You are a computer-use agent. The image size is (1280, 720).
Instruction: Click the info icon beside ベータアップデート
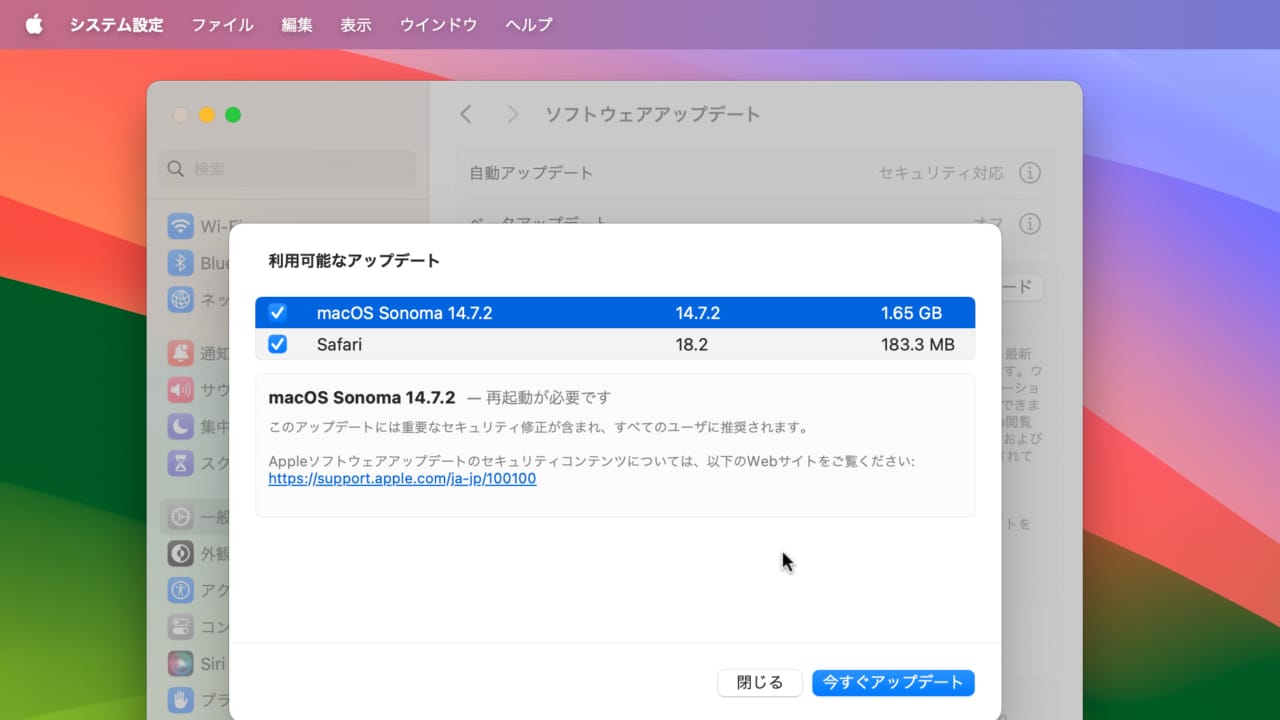(x=1030, y=223)
